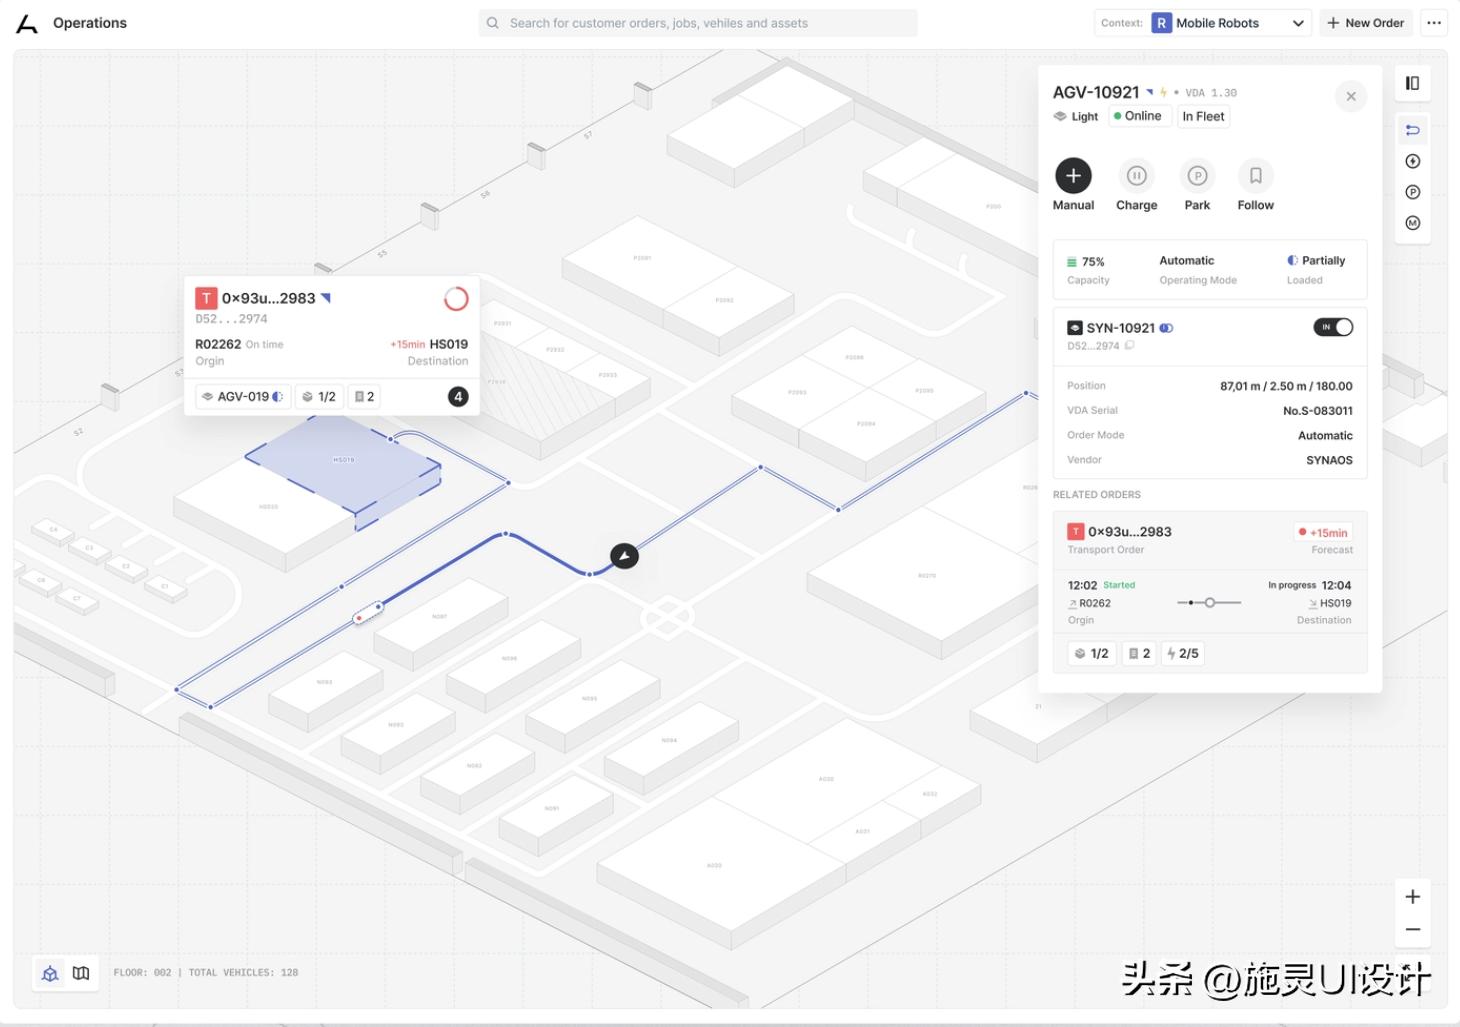Open the panel layout icon at top right
This screenshot has height=1027, width=1460.
[1412, 83]
